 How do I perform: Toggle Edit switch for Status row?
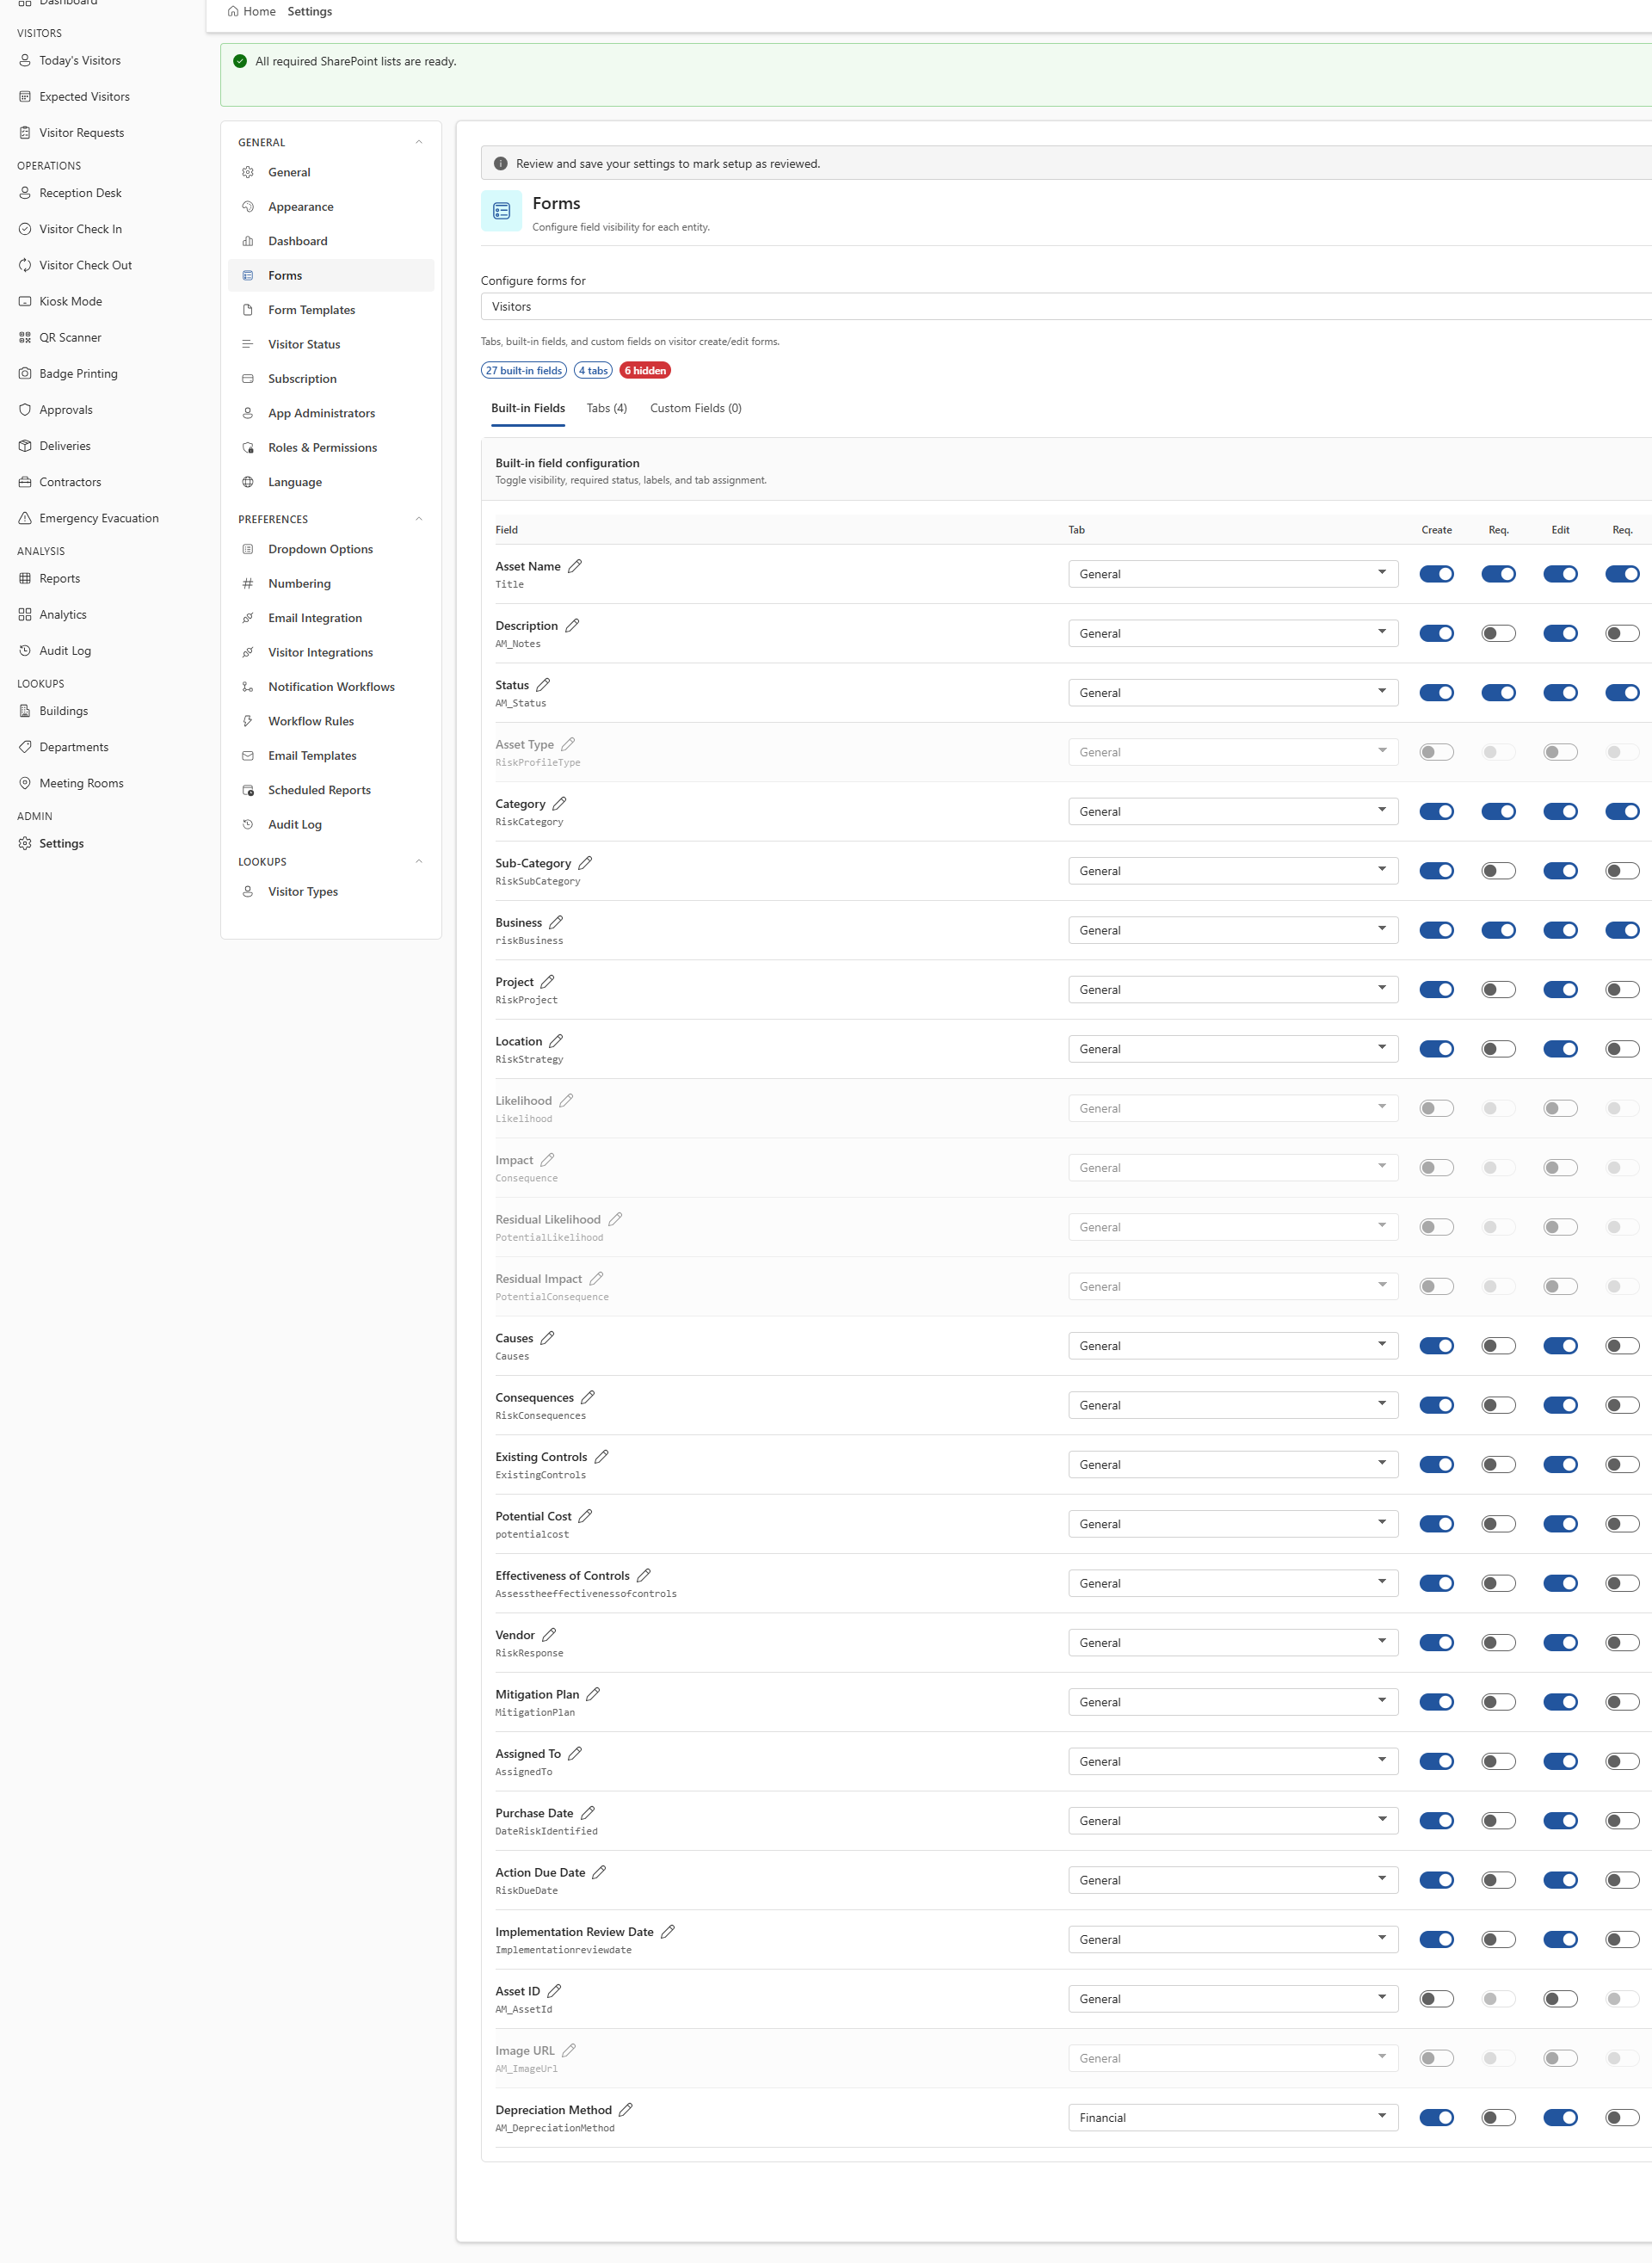click(1560, 693)
